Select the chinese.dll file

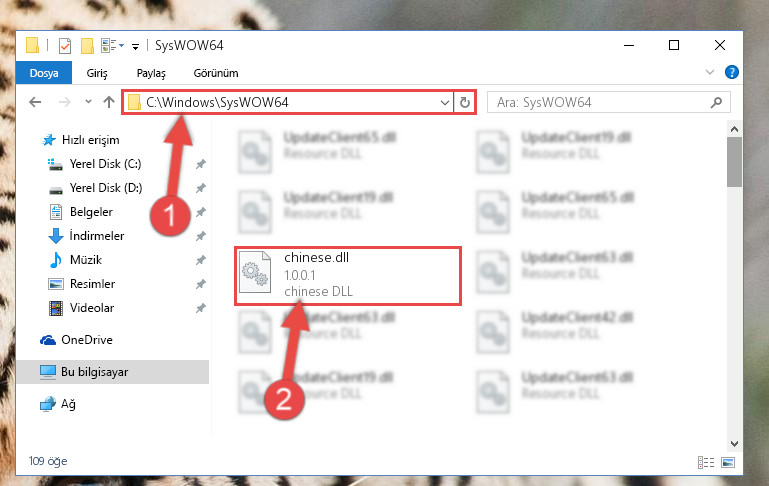(x=348, y=275)
